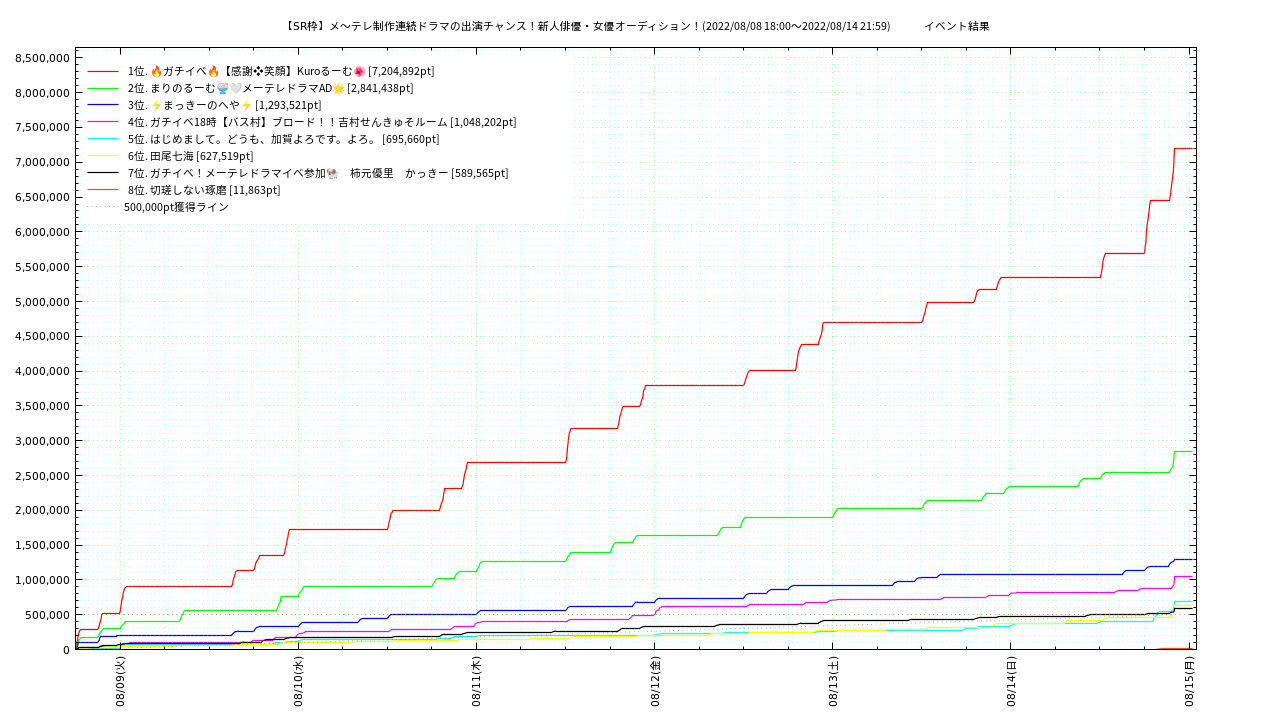Viewport: 1280px width, 720px height.
Task: Click the 08/09(火) date tick label
Action: (120, 682)
